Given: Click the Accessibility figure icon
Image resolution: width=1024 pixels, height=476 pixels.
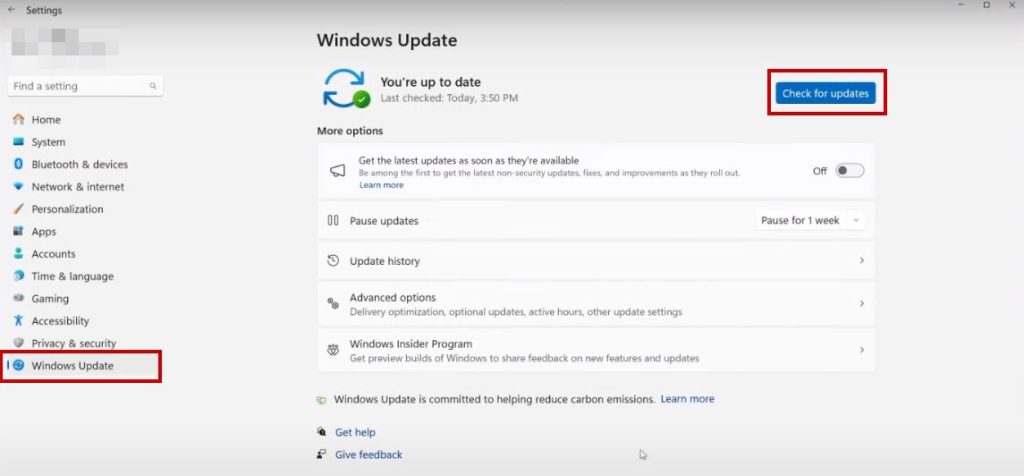Looking at the screenshot, I should pos(18,321).
